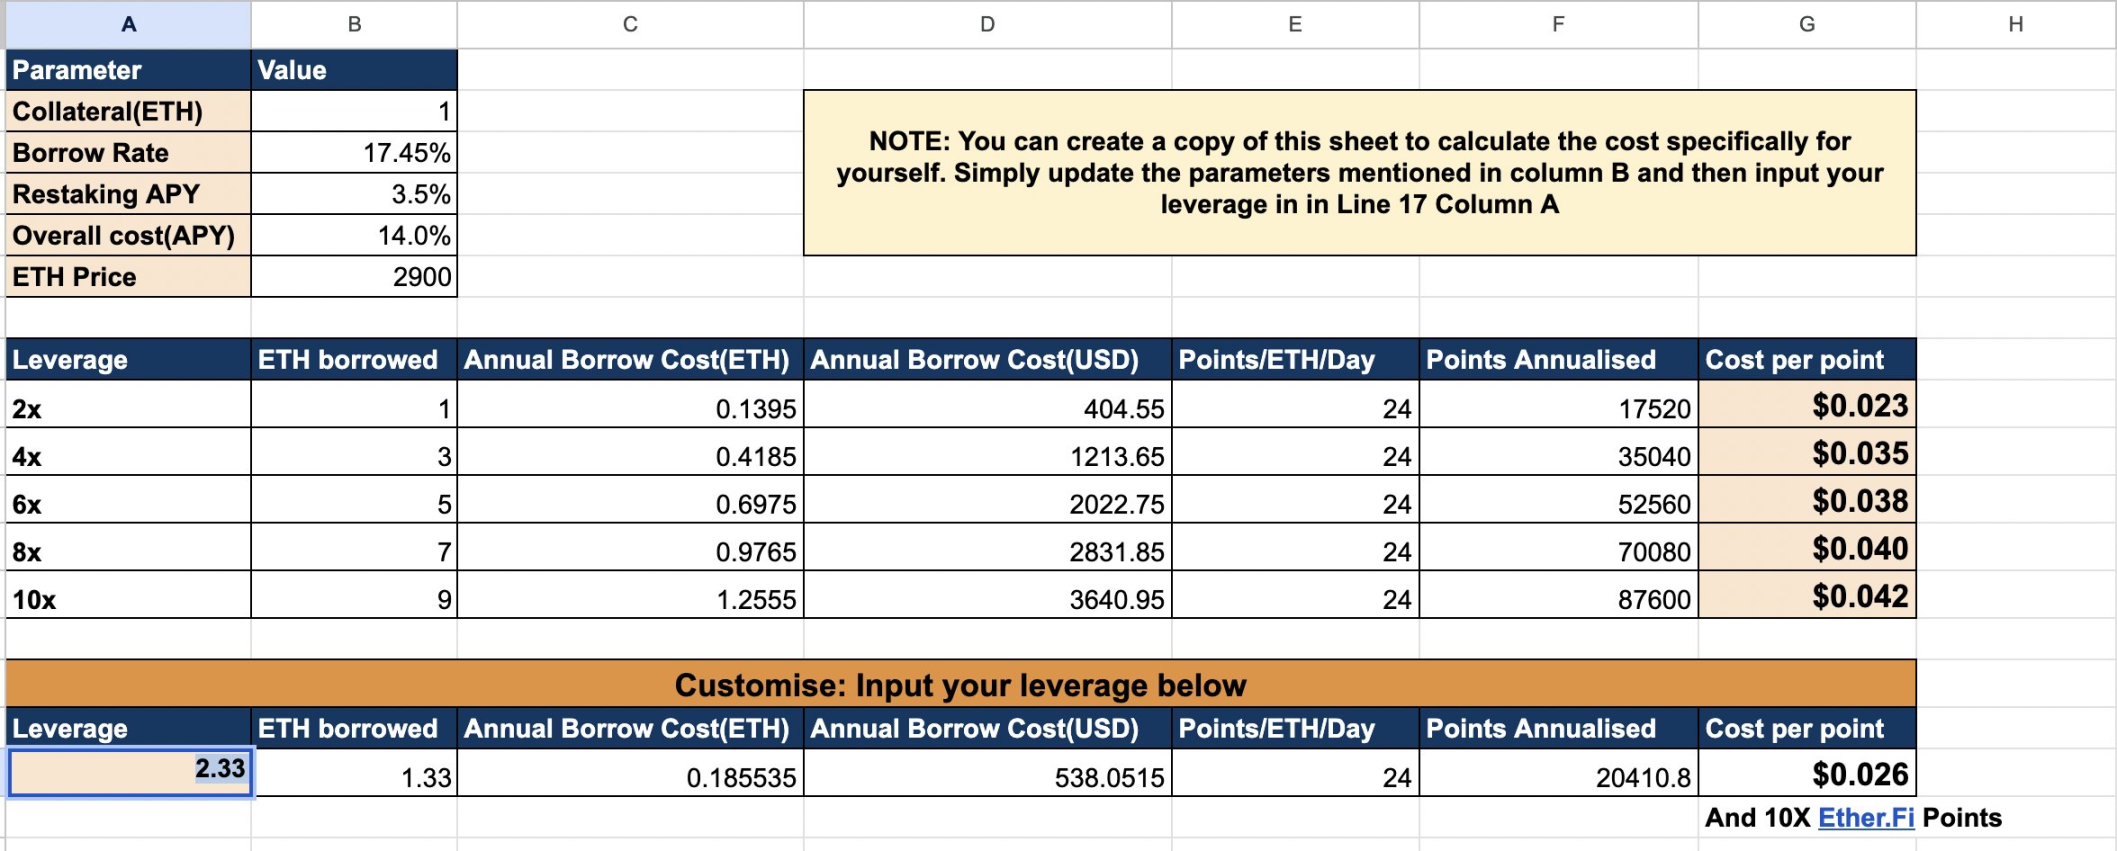
Task: Select the 538.0515 annual borrow cost cell
Action: (987, 777)
